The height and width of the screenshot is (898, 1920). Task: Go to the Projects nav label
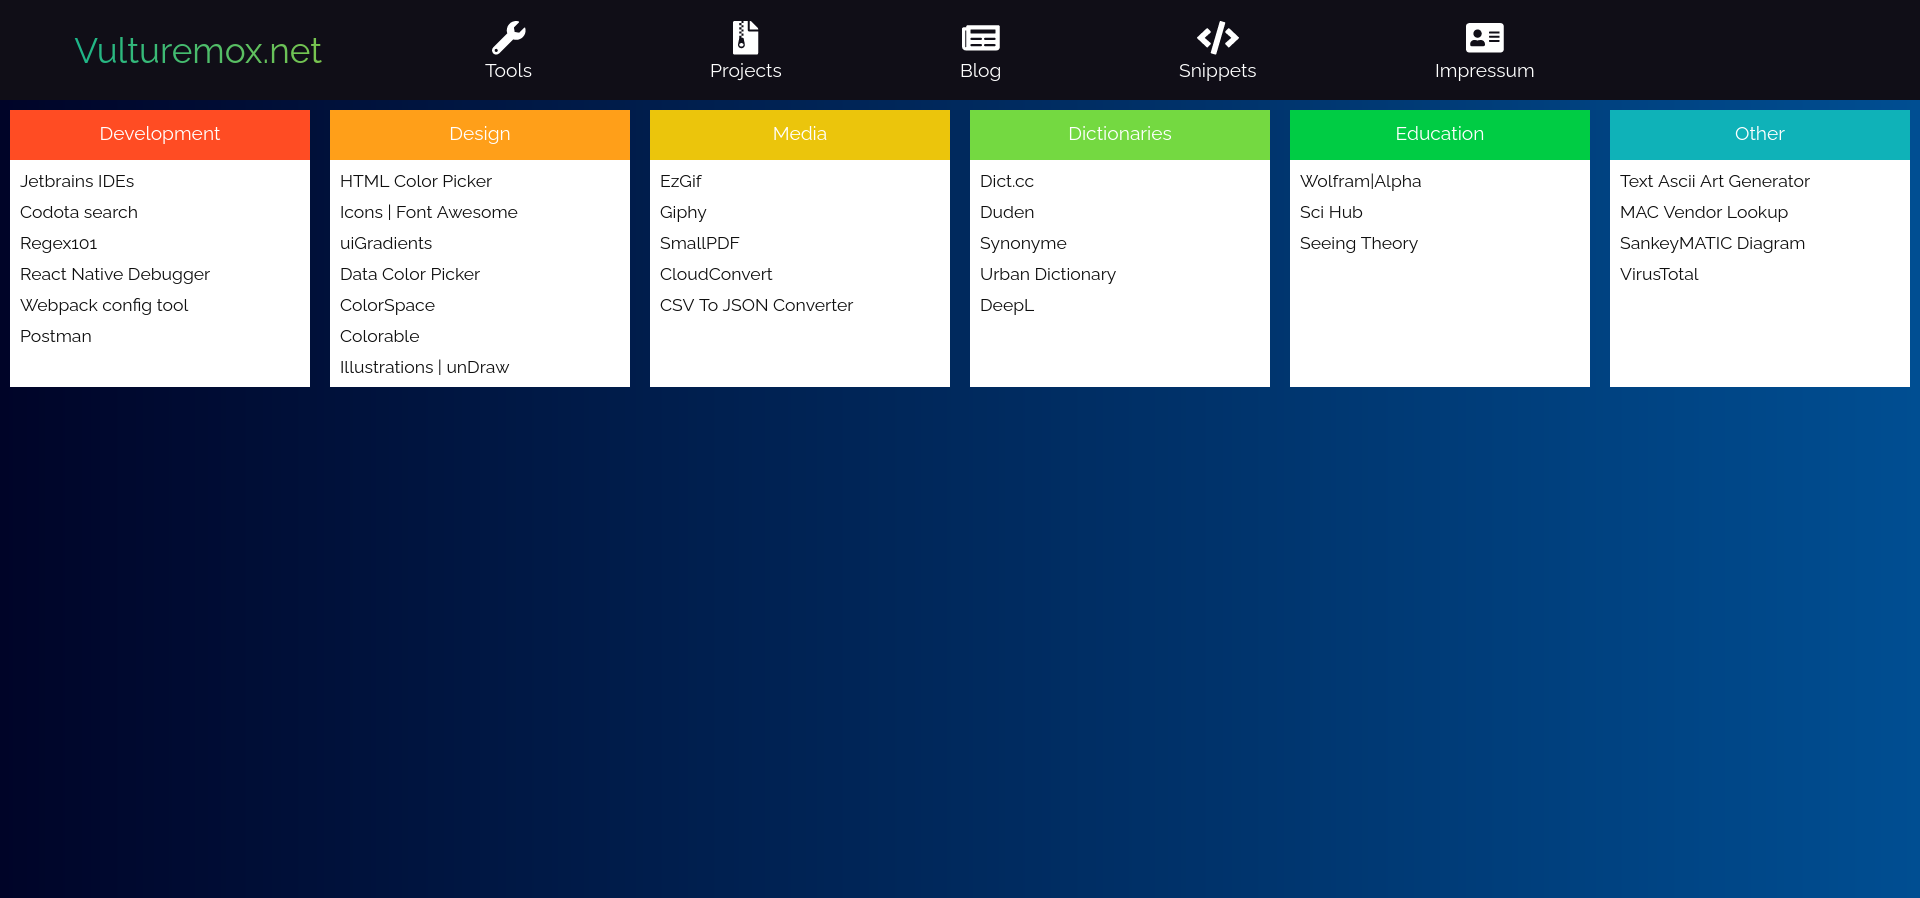745,71
